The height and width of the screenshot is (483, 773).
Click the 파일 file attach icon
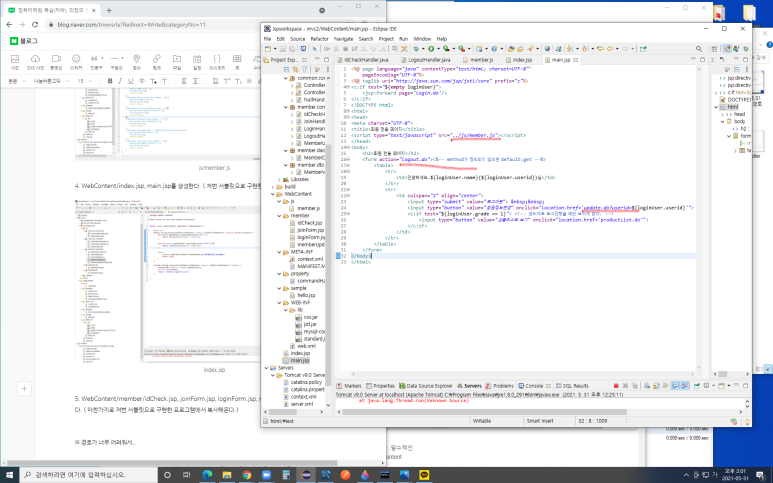tap(176, 62)
